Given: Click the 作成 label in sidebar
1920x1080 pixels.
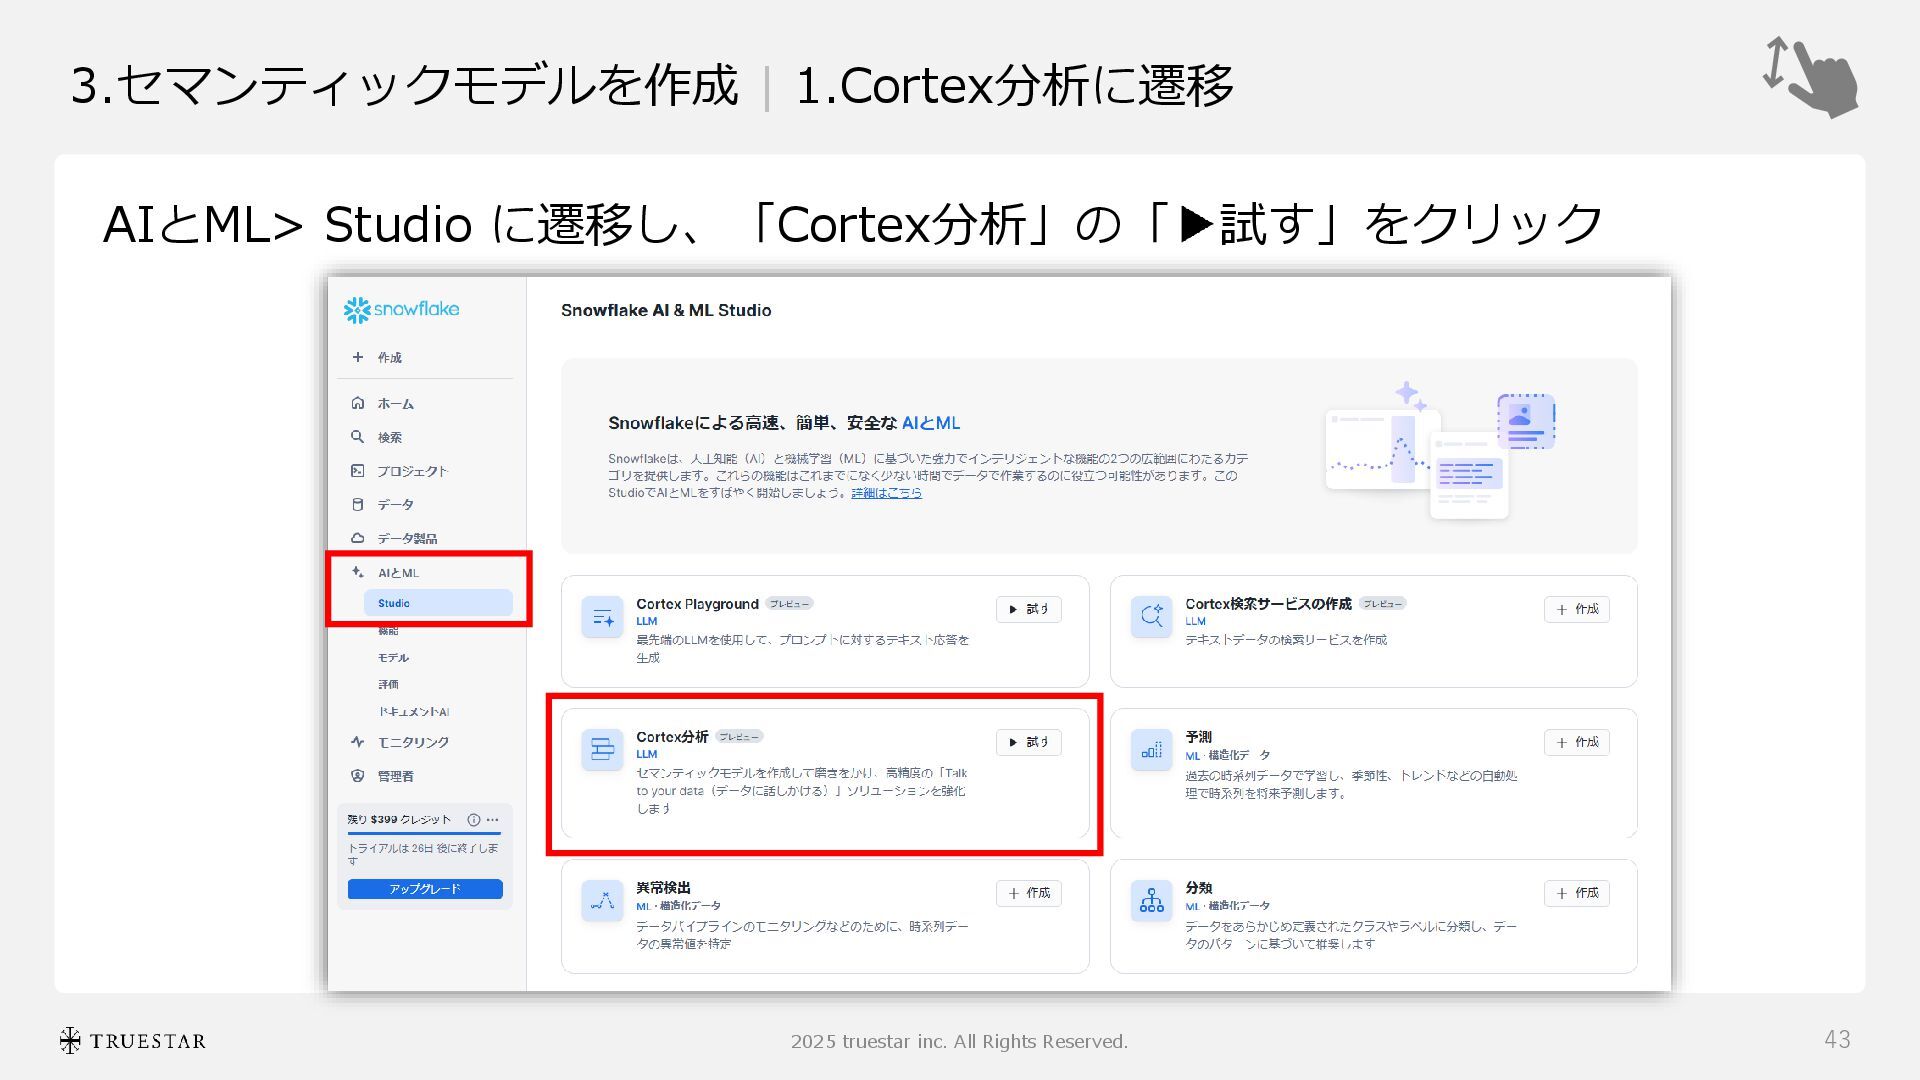Looking at the screenshot, I should 389,358.
